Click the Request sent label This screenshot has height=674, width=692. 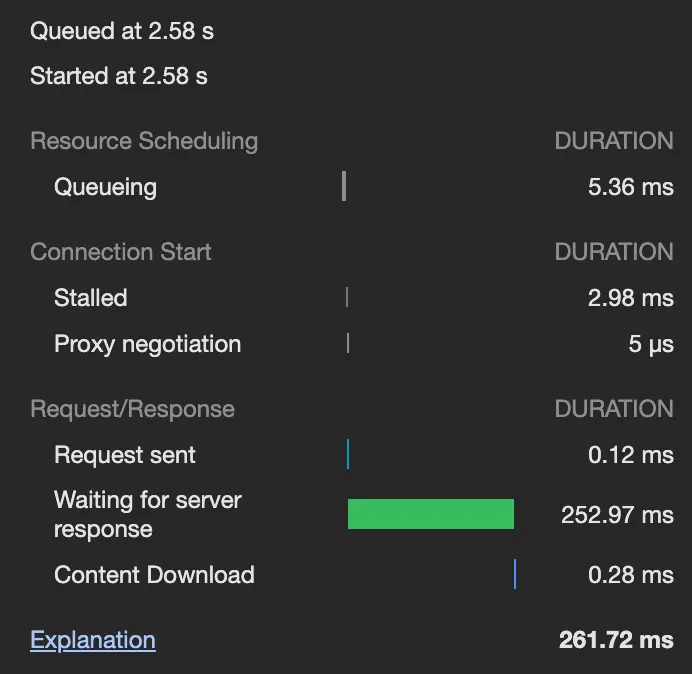[125, 455]
